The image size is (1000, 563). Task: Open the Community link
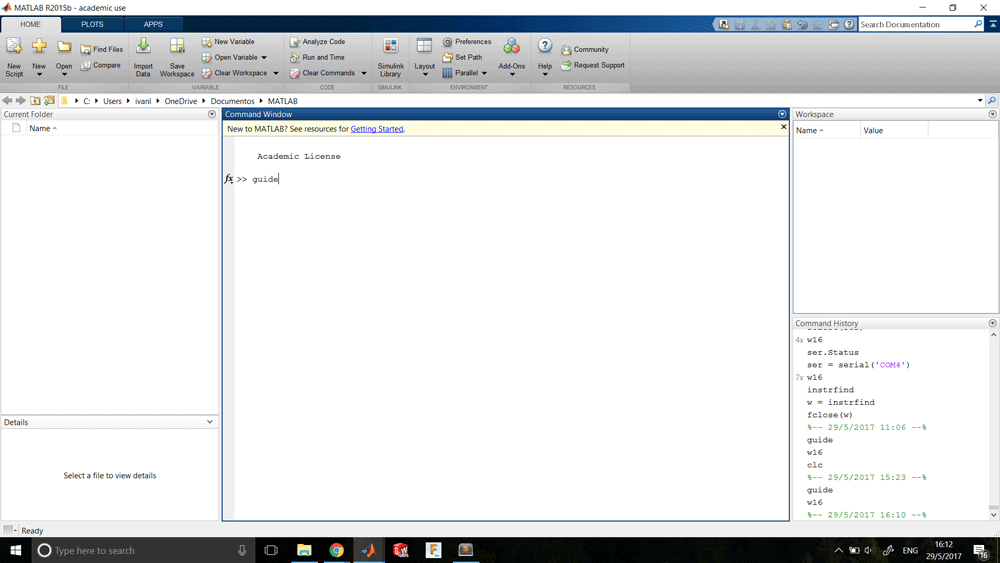click(x=585, y=49)
